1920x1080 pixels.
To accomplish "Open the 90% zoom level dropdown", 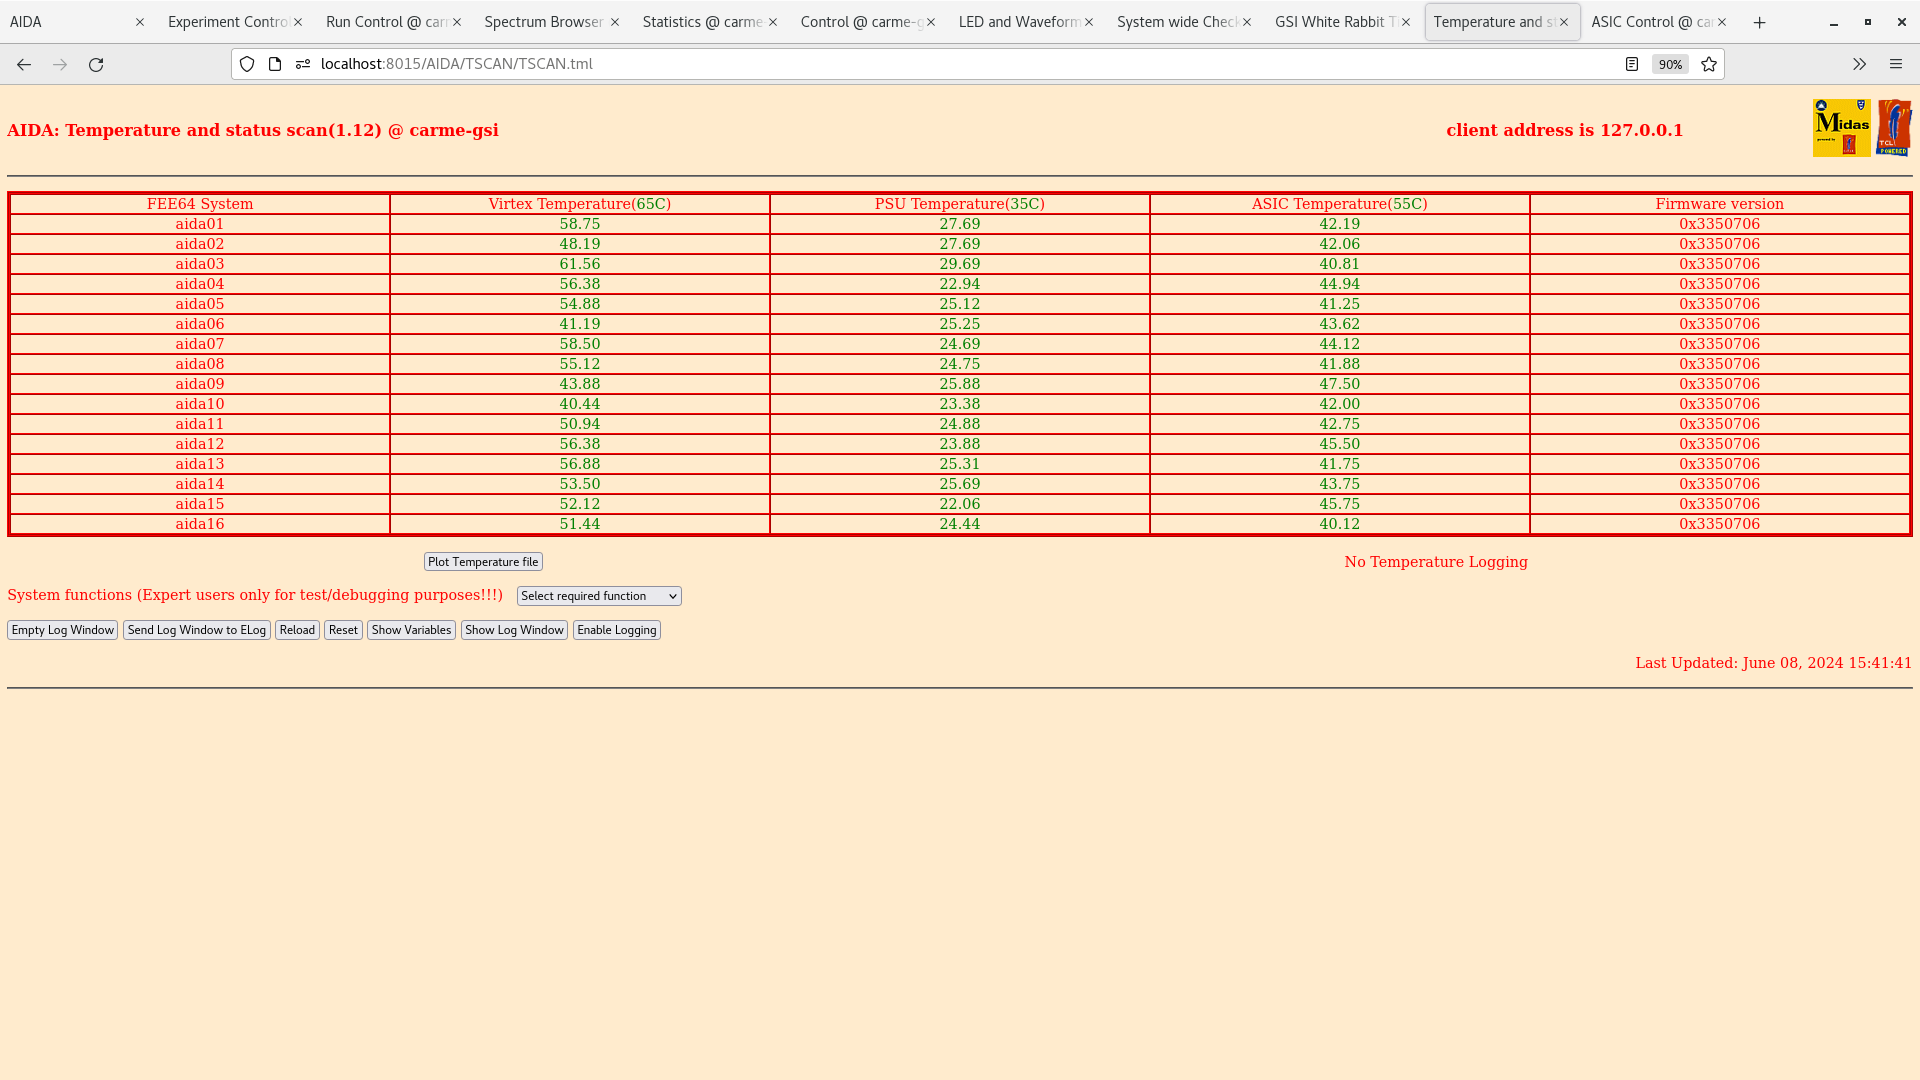I will [x=1669, y=63].
